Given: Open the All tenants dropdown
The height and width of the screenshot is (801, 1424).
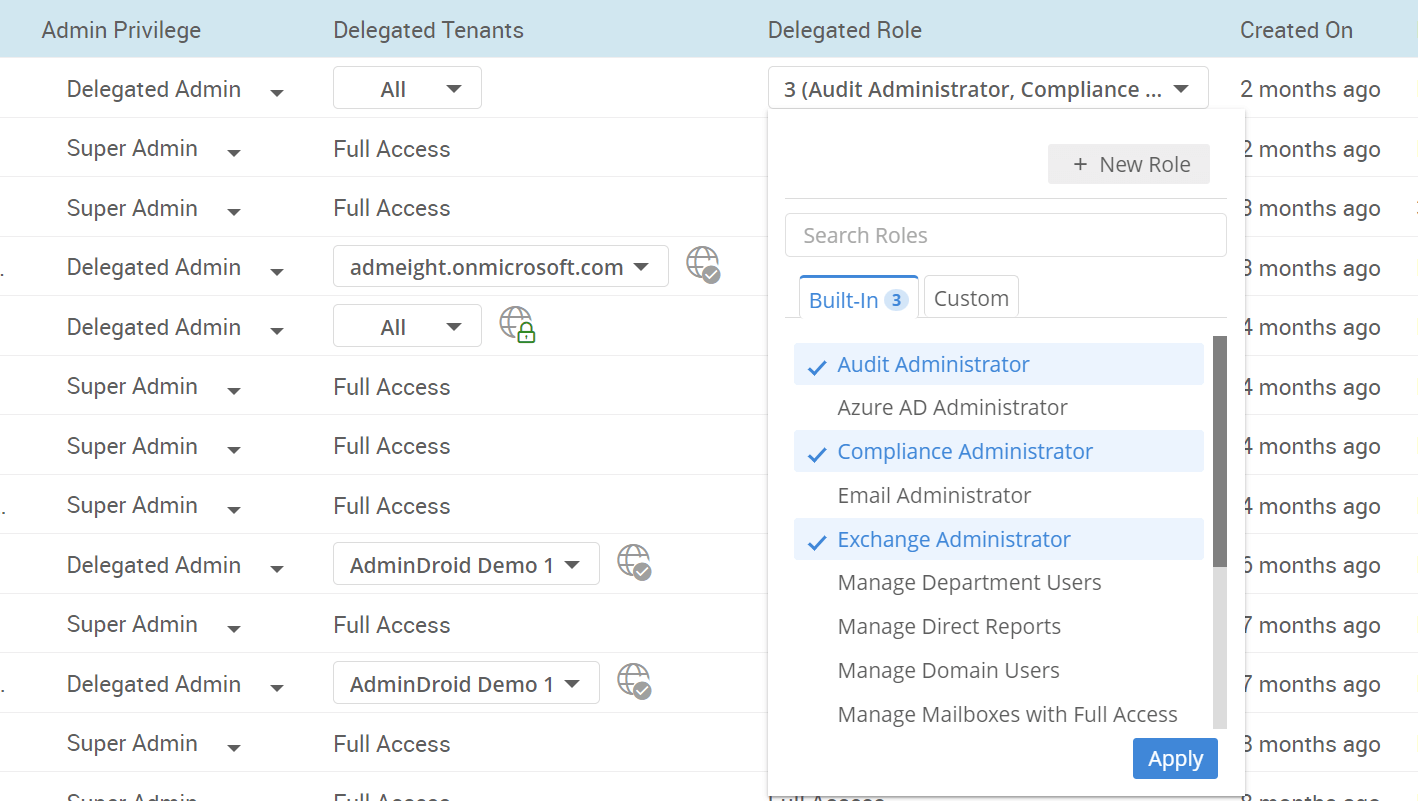Looking at the screenshot, I should tap(406, 87).
